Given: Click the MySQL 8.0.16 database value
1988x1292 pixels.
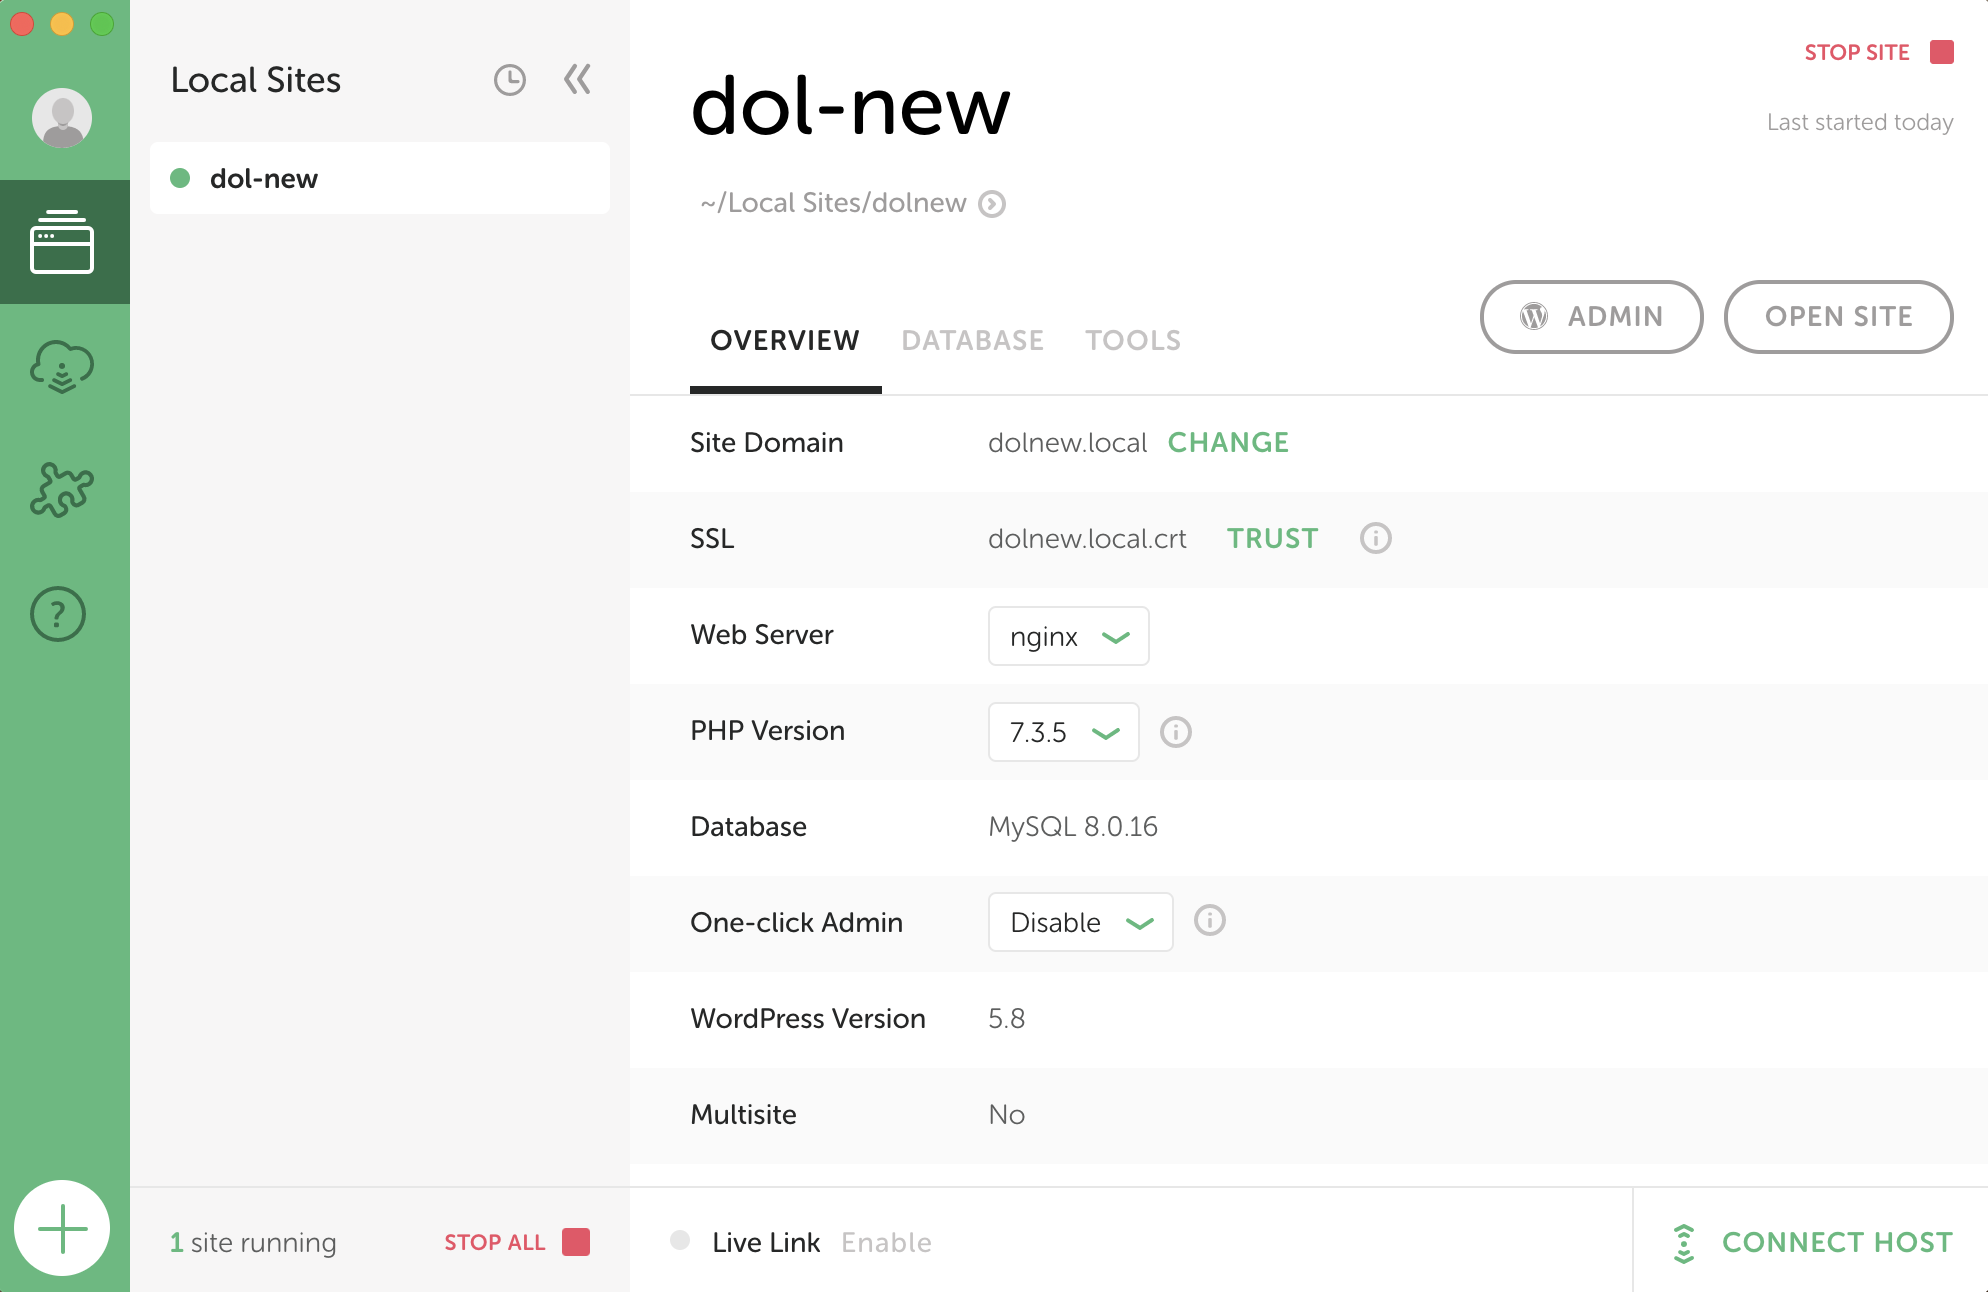Looking at the screenshot, I should pyautogui.click(x=1073, y=827).
